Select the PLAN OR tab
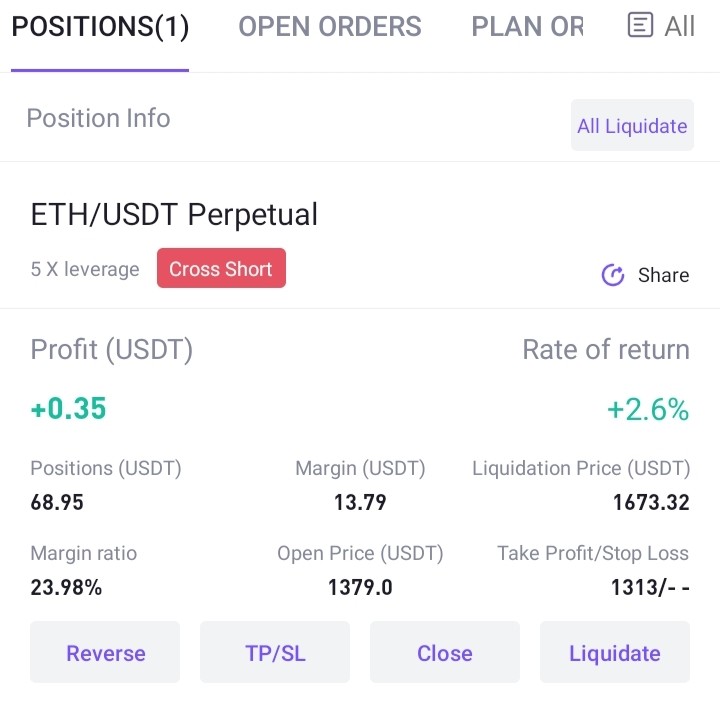 click(527, 26)
